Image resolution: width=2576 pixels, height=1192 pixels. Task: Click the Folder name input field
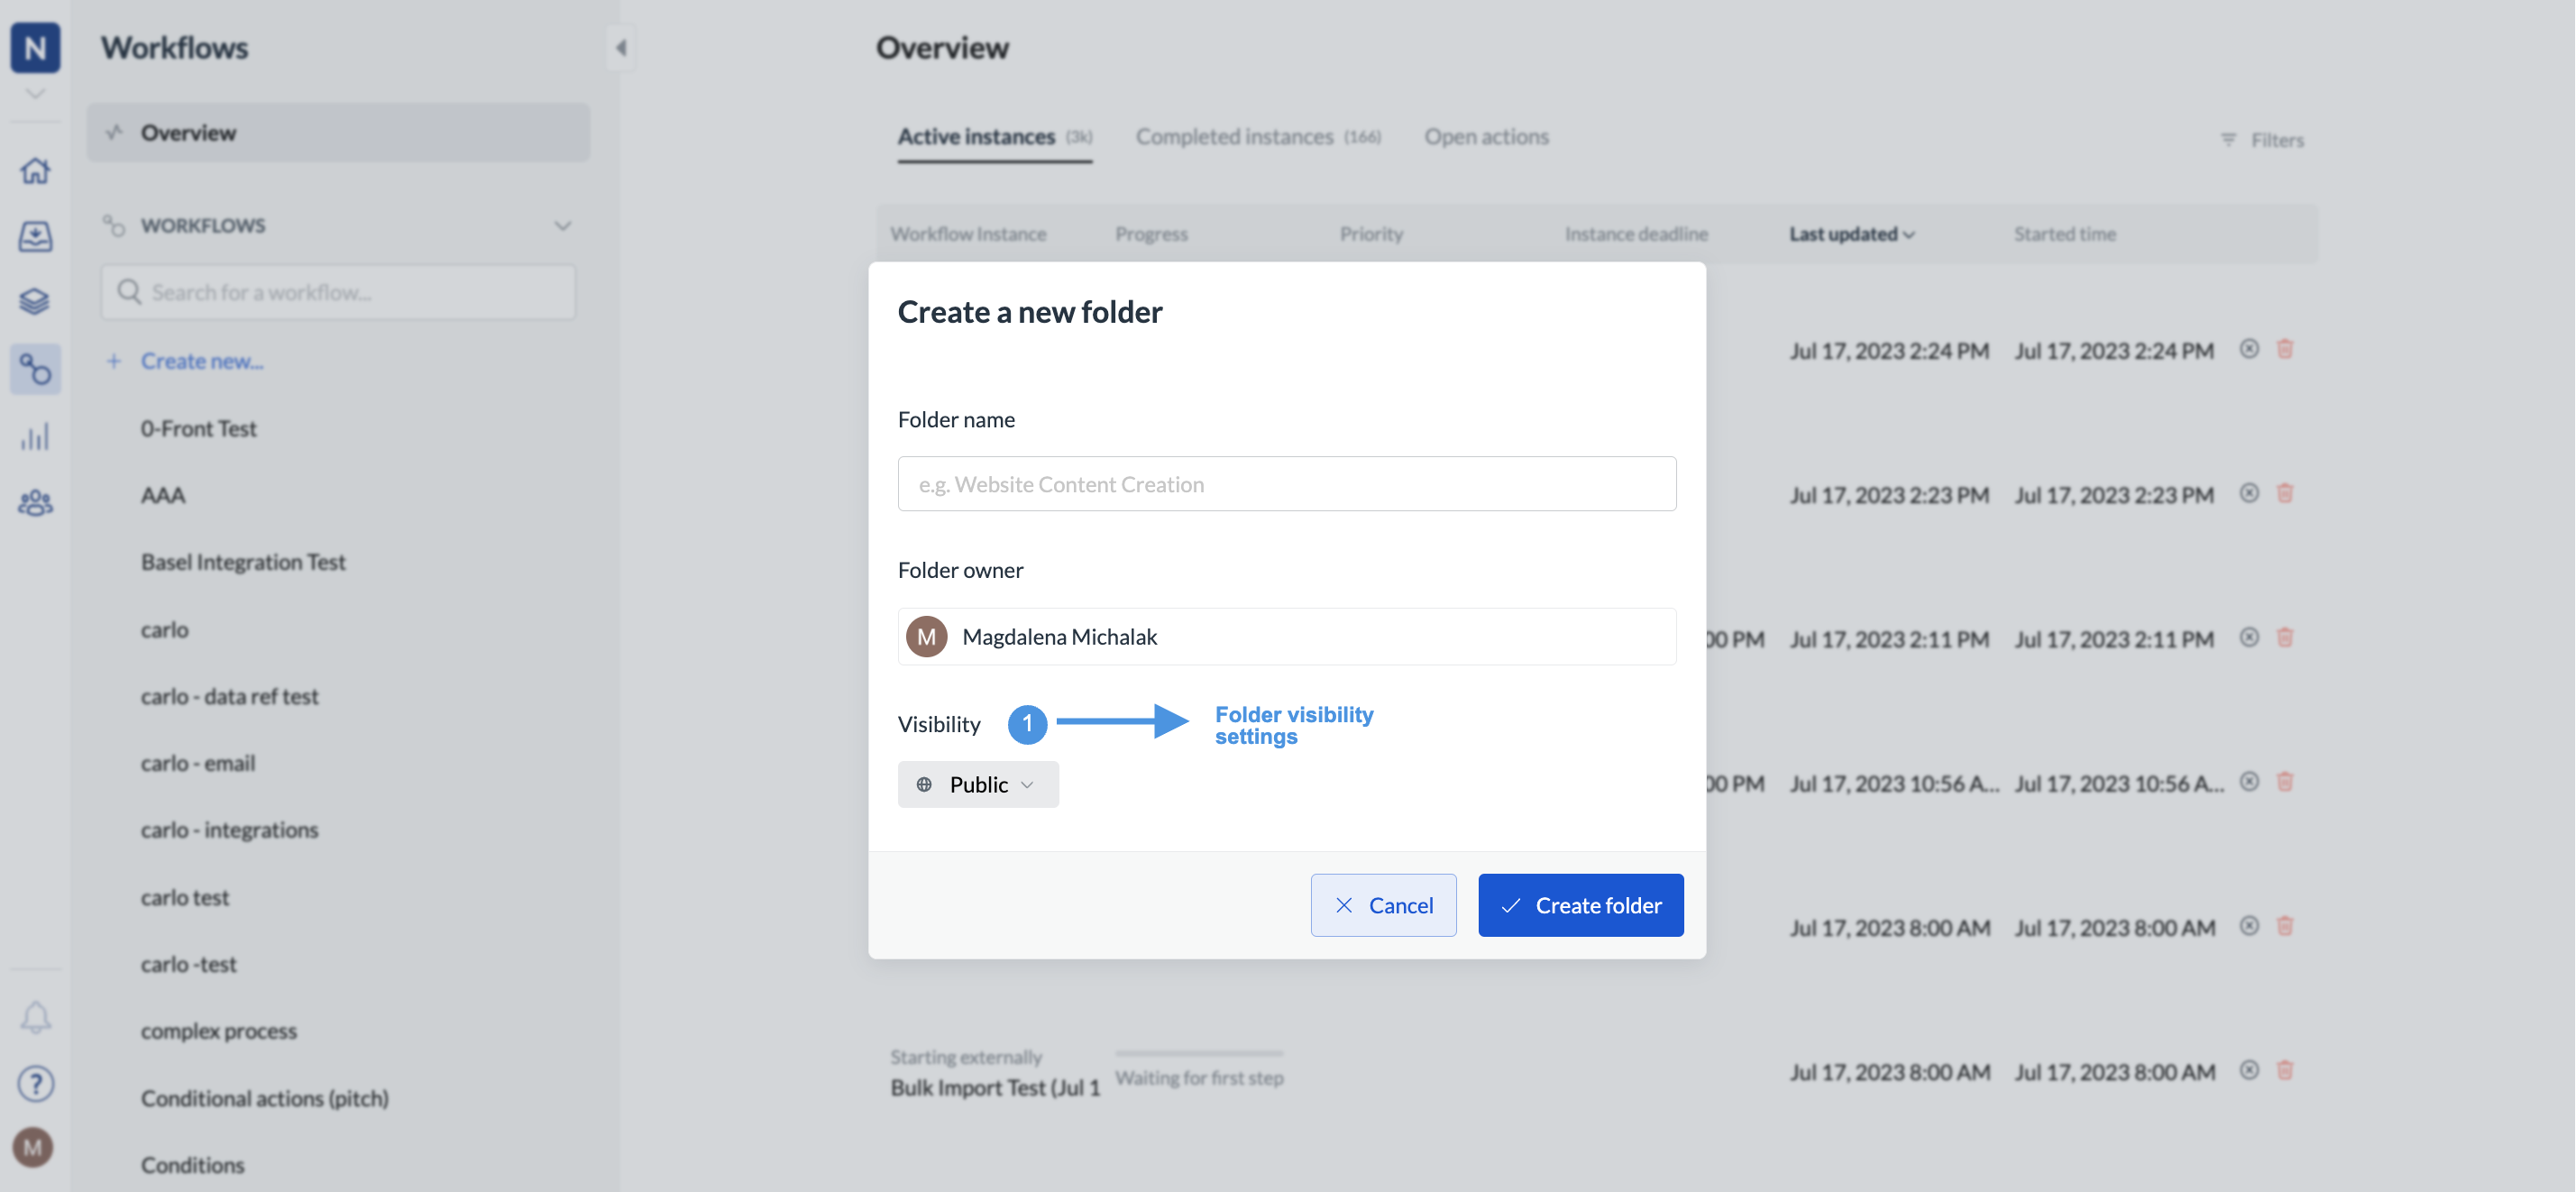pyautogui.click(x=1286, y=484)
